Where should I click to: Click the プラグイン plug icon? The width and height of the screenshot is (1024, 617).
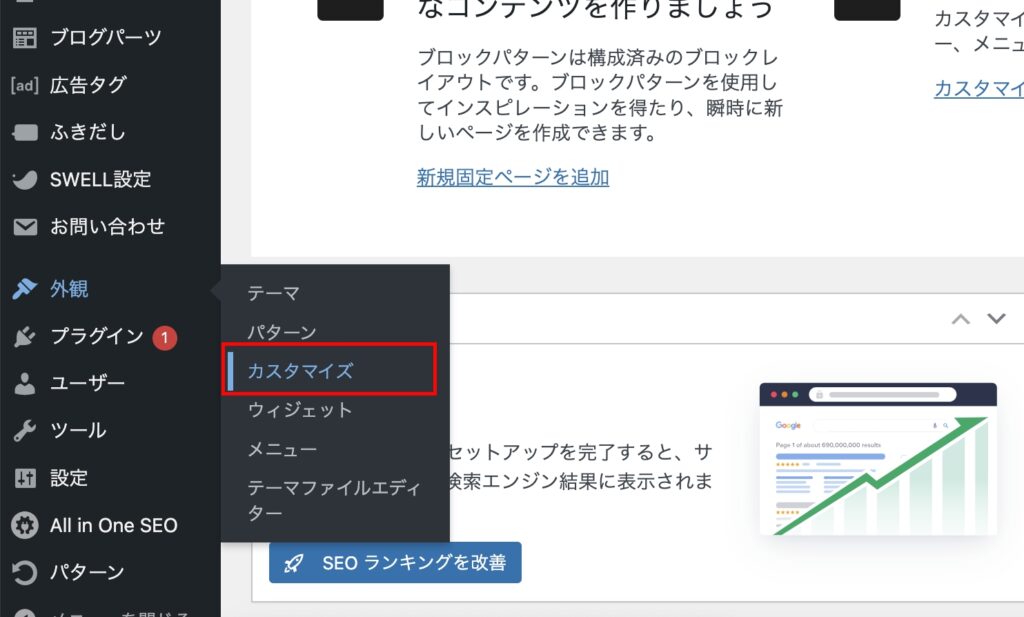(x=24, y=337)
